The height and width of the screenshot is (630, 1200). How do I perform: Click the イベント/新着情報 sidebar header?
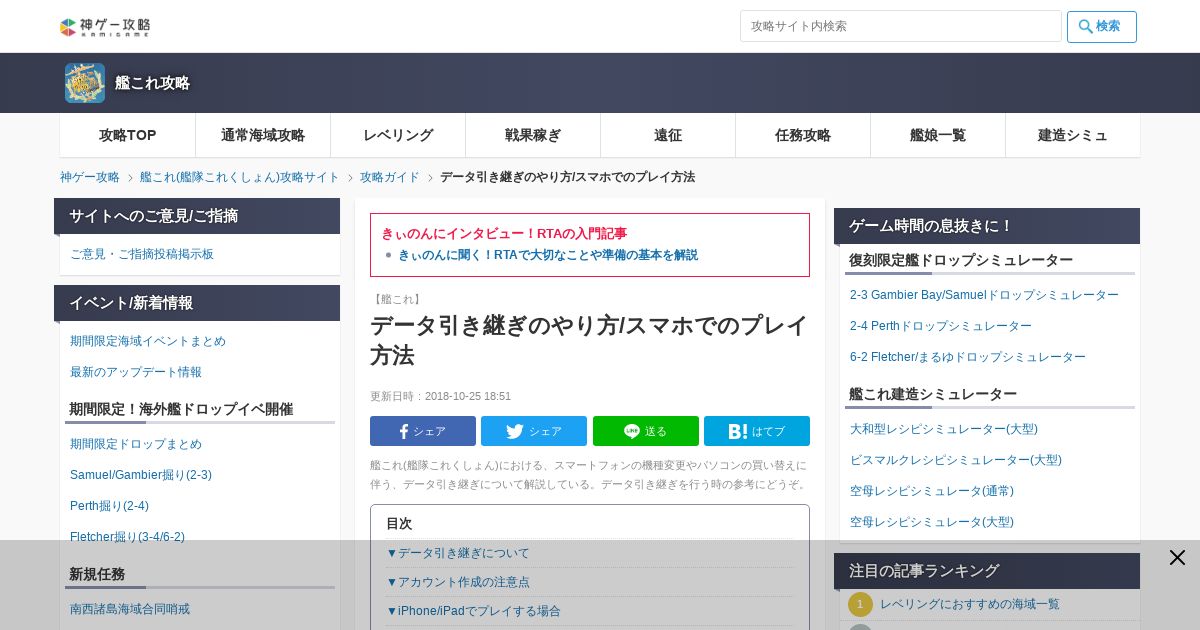coord(197,303)
